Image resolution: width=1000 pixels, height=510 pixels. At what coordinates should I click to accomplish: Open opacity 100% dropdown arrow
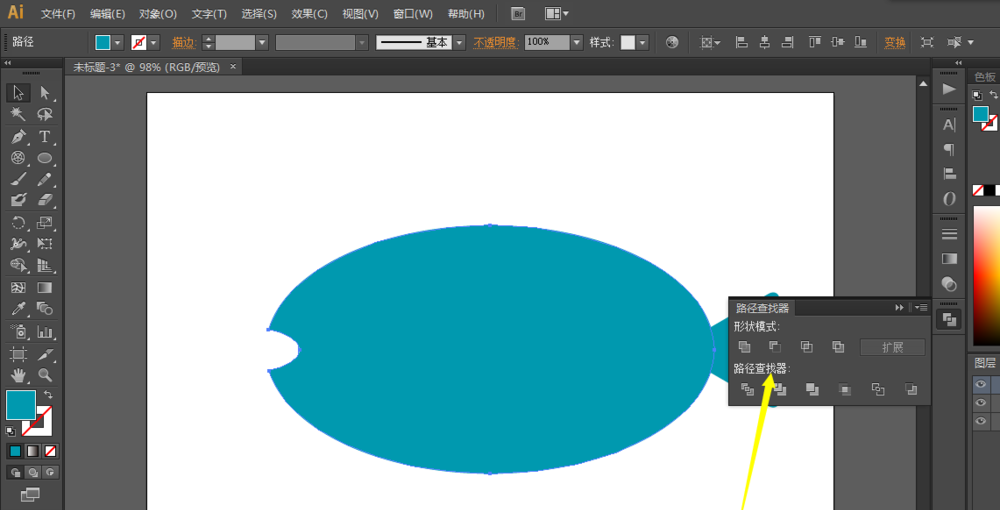[x=577, y=43]
